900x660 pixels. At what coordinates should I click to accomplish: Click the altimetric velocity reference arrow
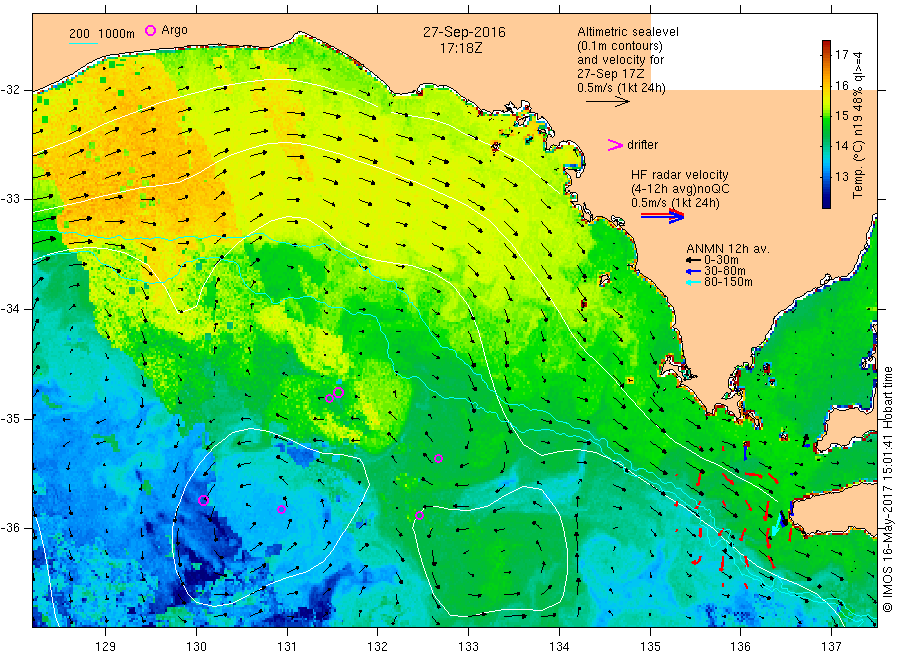click(607, 102)
